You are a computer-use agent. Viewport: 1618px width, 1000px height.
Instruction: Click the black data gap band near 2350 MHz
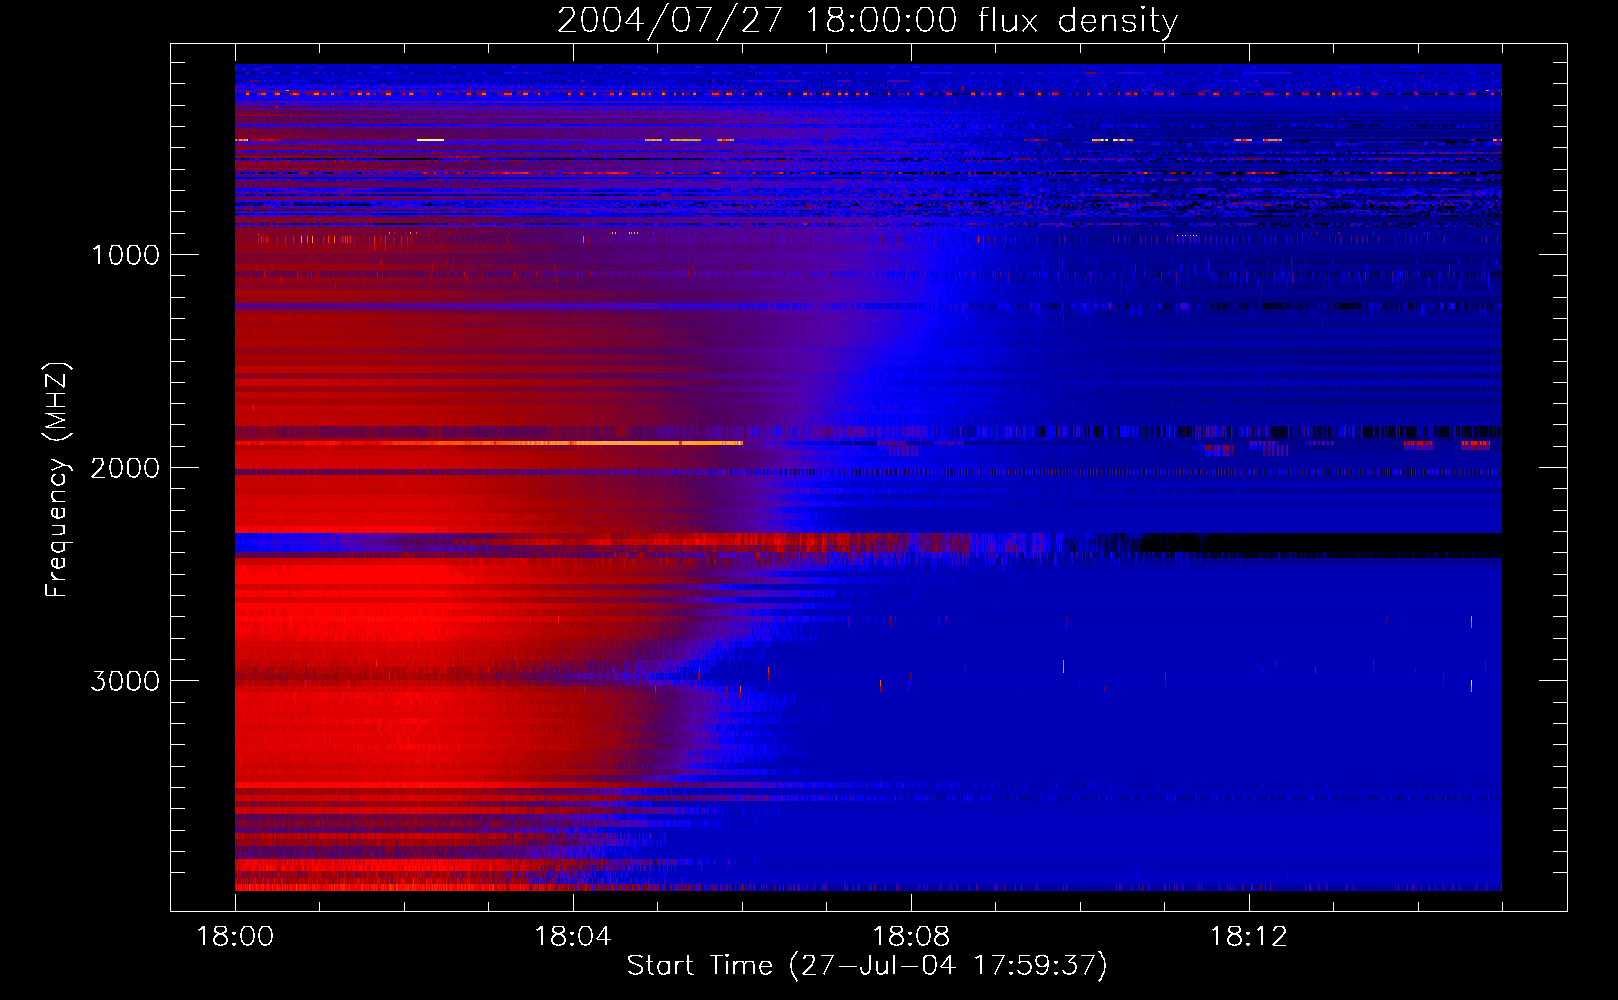click(x=1320, y=545)
